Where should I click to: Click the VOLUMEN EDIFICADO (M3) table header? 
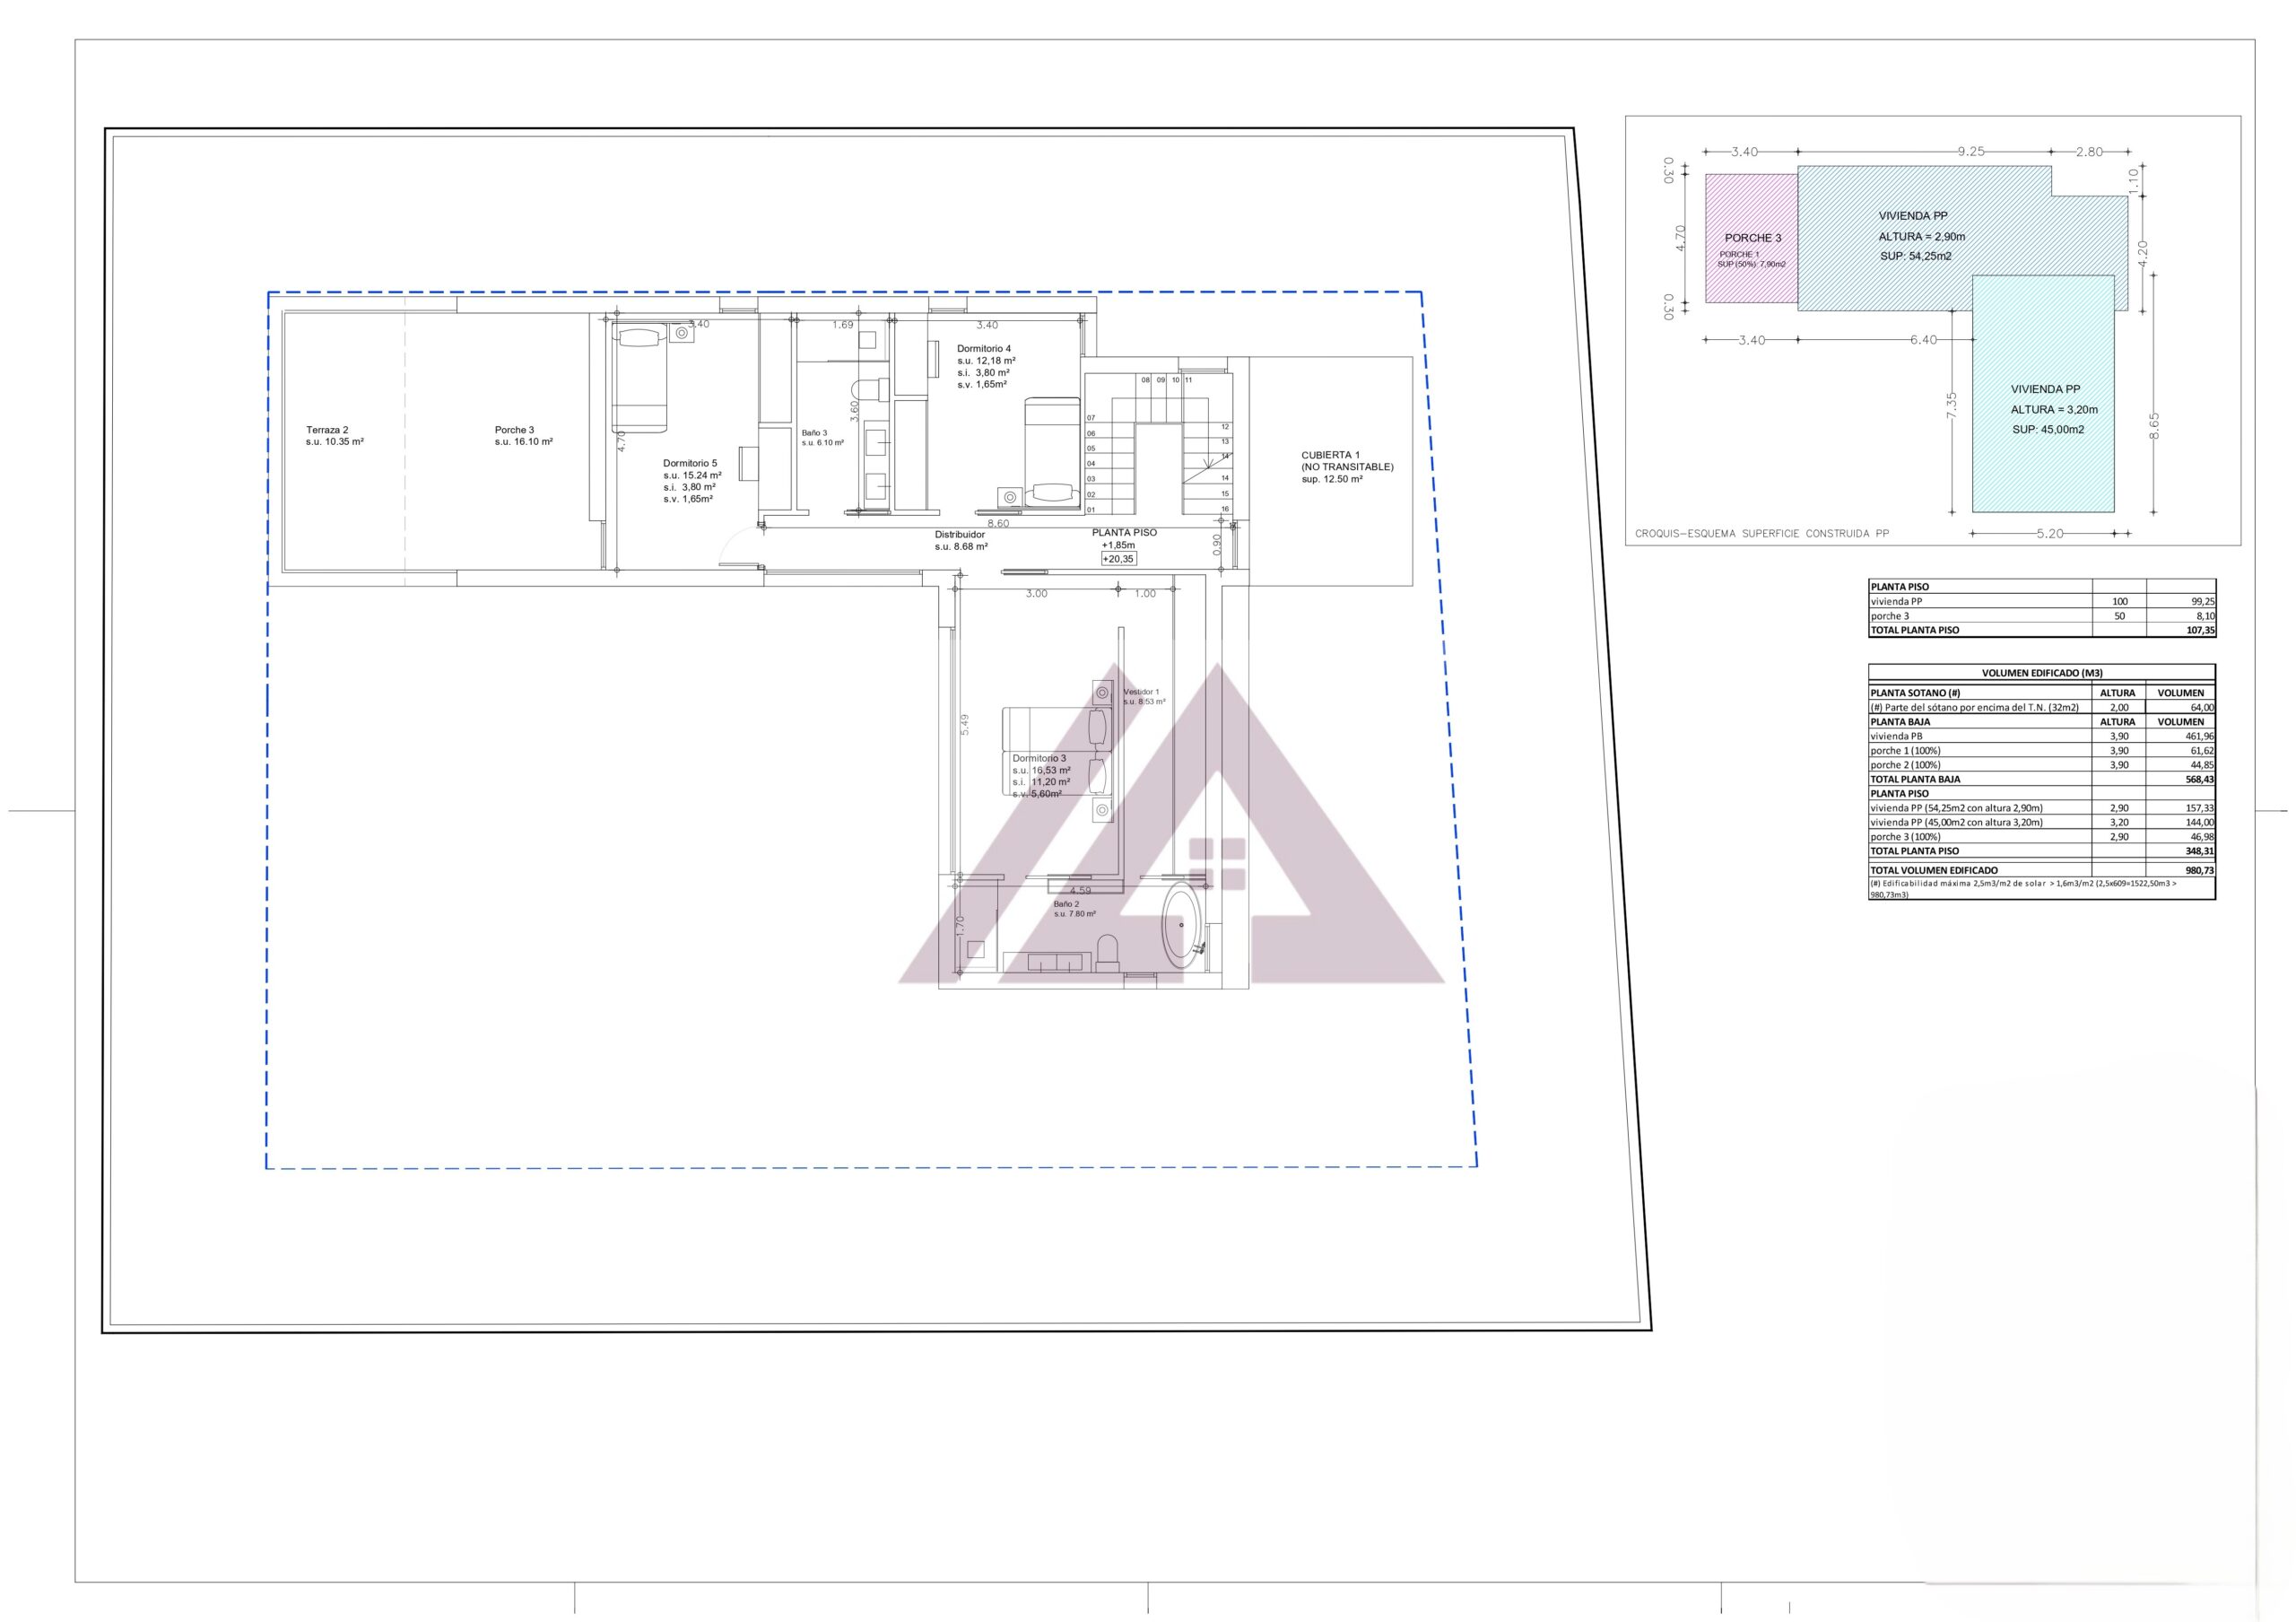2041,673
